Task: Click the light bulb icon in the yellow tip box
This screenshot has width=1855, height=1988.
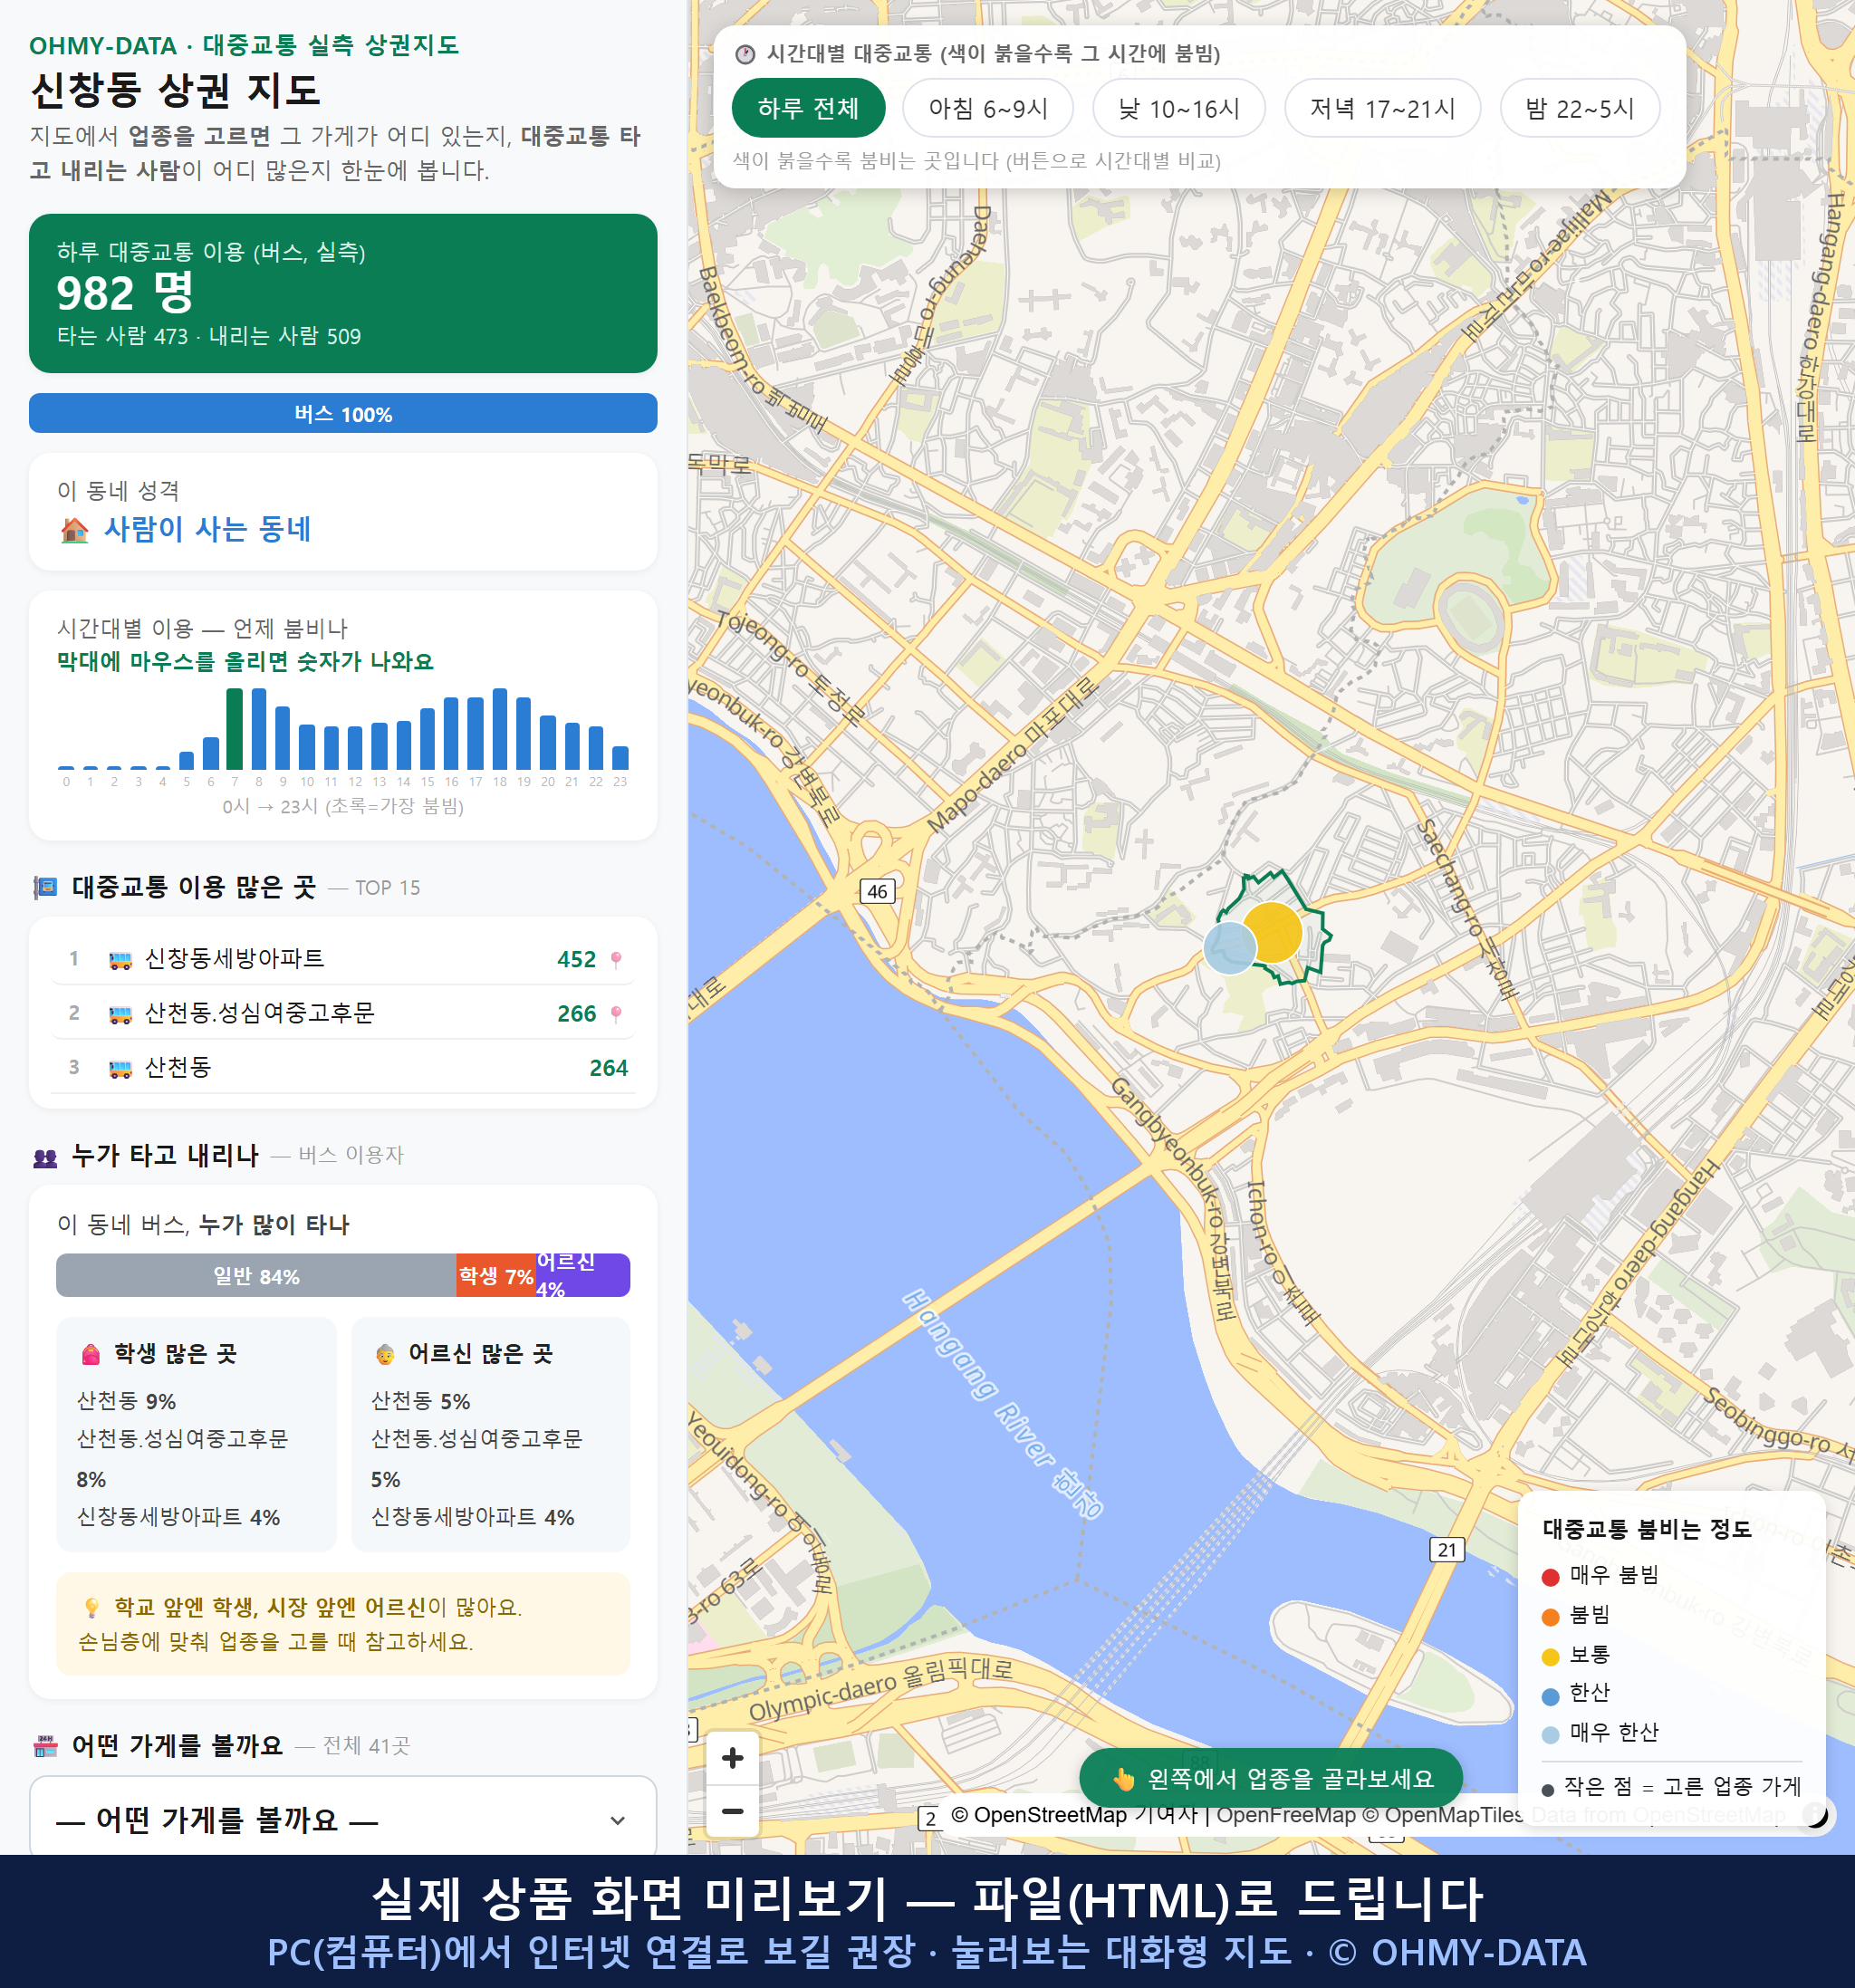Action: click(x=91, y=1607)
